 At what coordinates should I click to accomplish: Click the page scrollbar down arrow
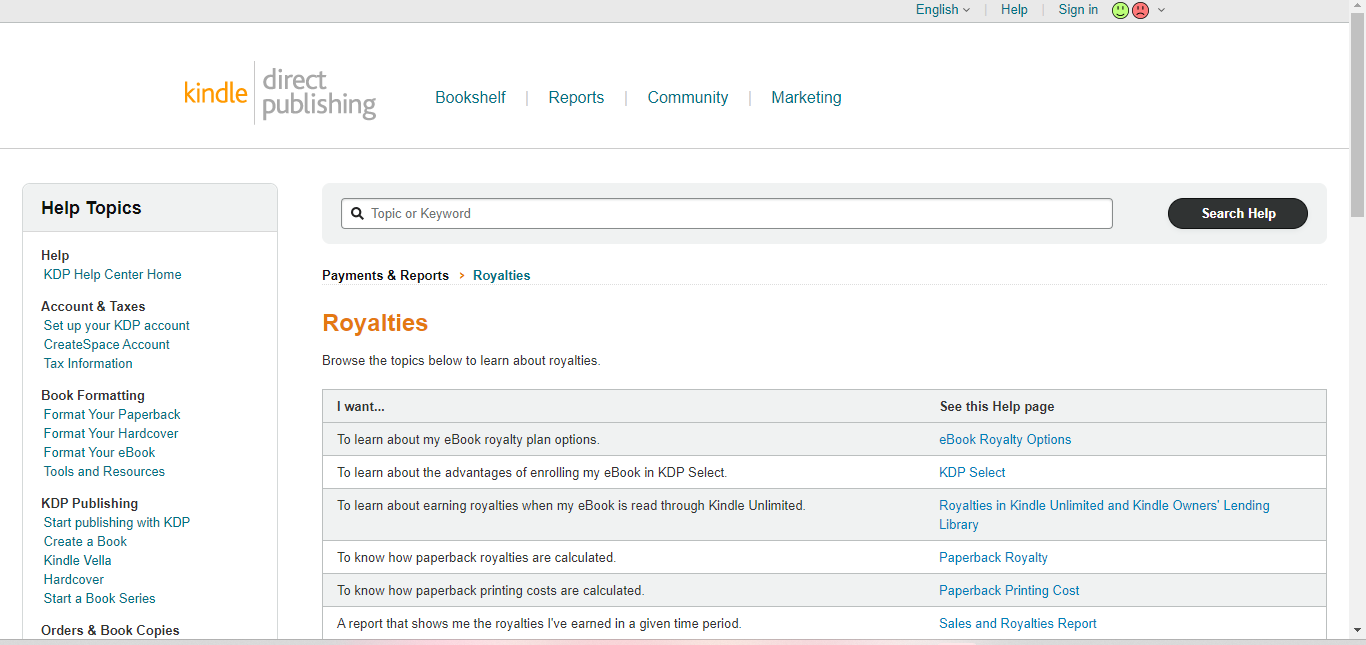[x=1357, y=630]
